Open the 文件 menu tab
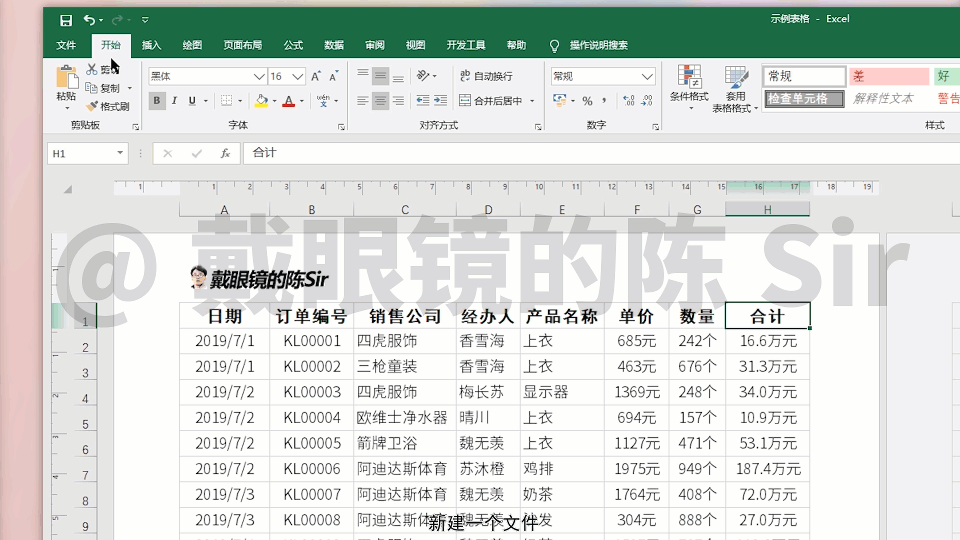Viewport: 960px width, 540px height. click(66, 45)
